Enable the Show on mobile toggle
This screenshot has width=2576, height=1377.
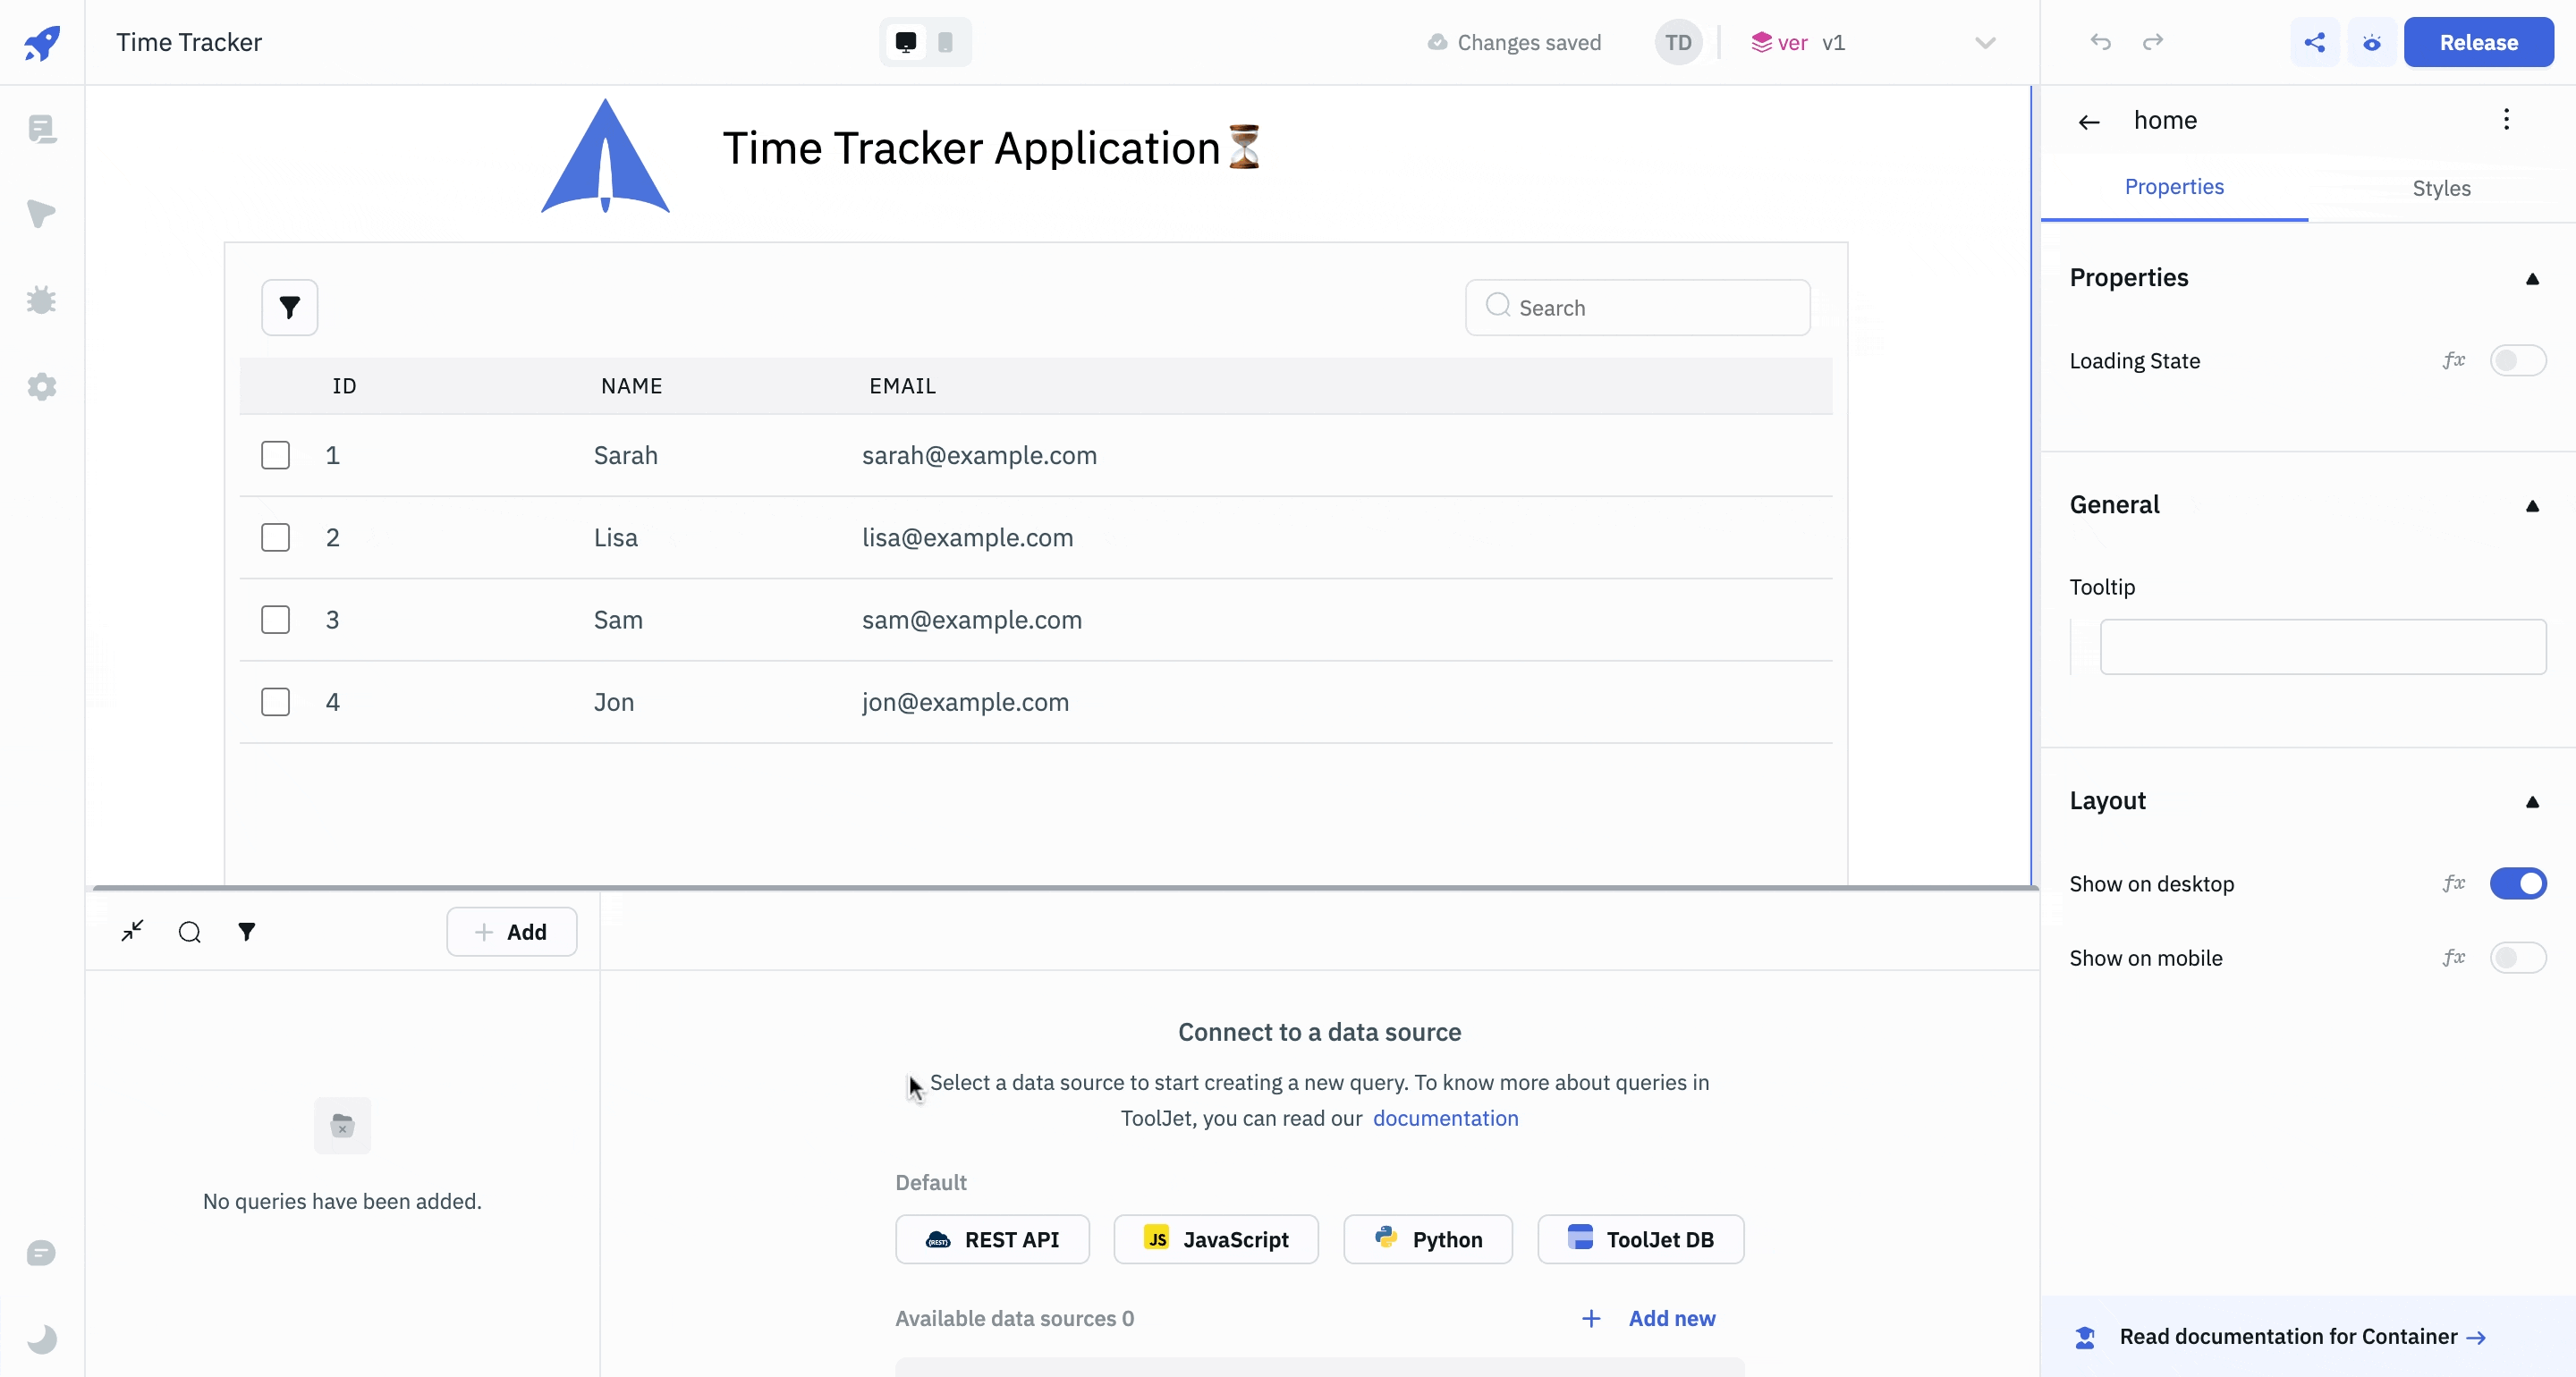(2517, 957)
